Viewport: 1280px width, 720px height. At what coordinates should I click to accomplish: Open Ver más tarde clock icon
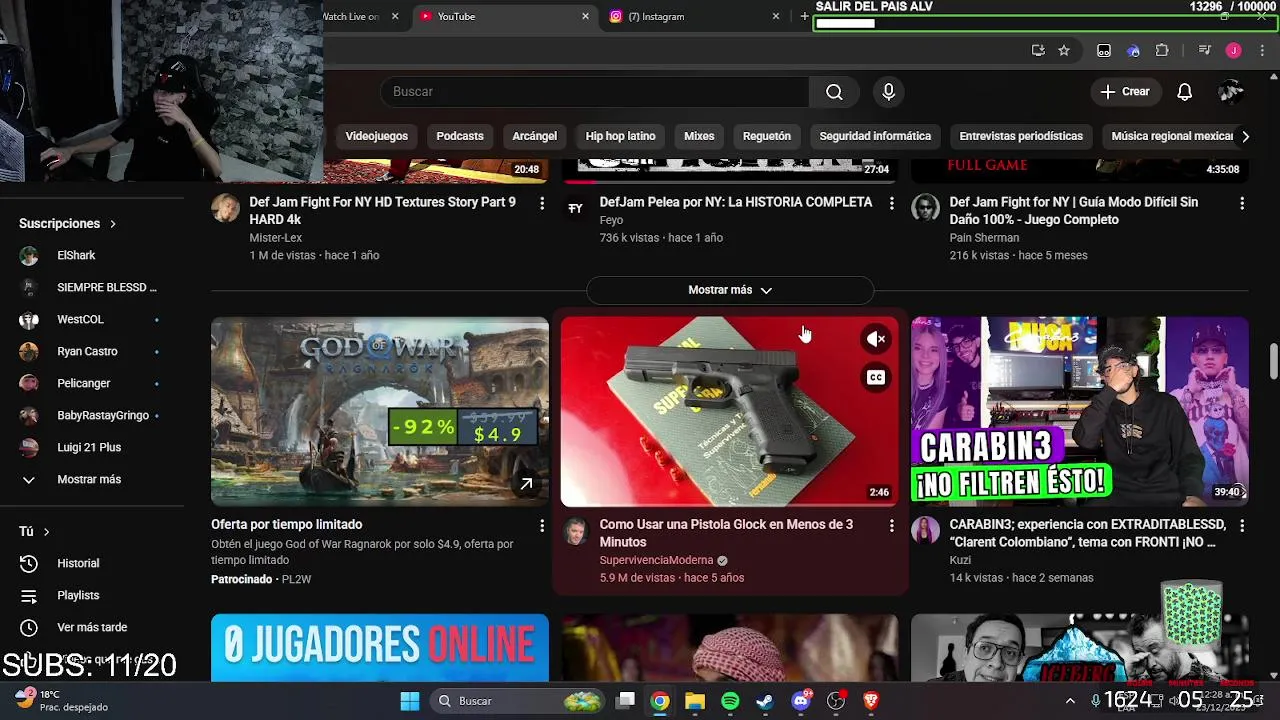[x=29, y=628]
